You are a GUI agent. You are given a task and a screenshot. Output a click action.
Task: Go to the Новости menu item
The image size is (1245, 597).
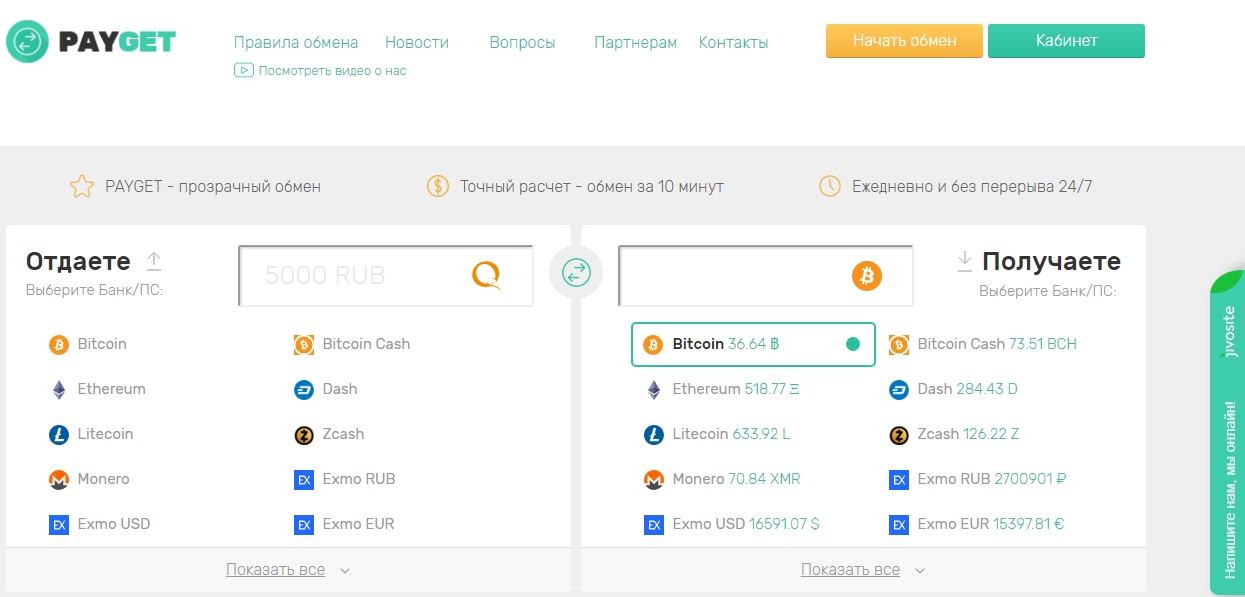point(416,42)
